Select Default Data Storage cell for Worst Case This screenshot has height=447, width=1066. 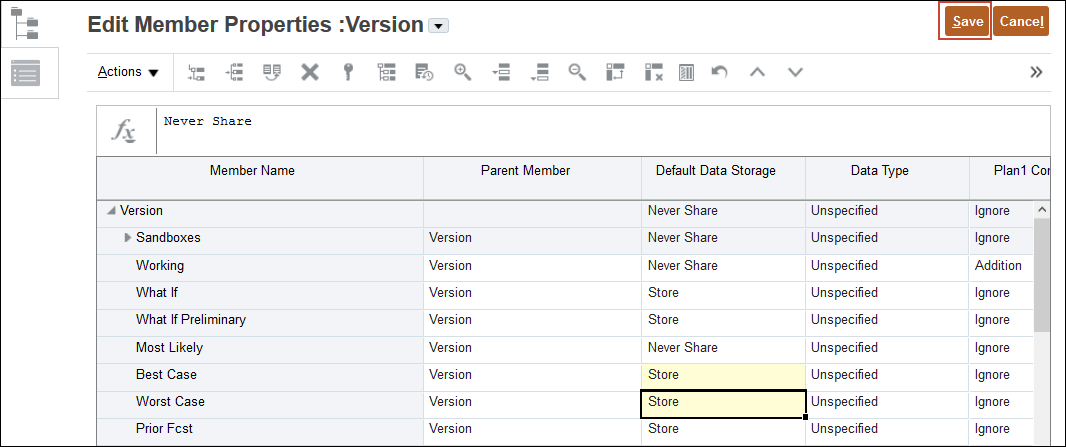(722, 402)
